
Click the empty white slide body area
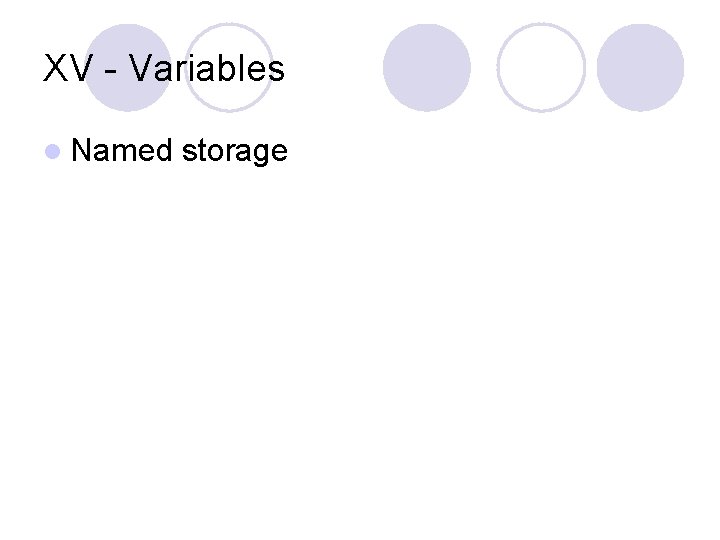[x=360, y=350]
